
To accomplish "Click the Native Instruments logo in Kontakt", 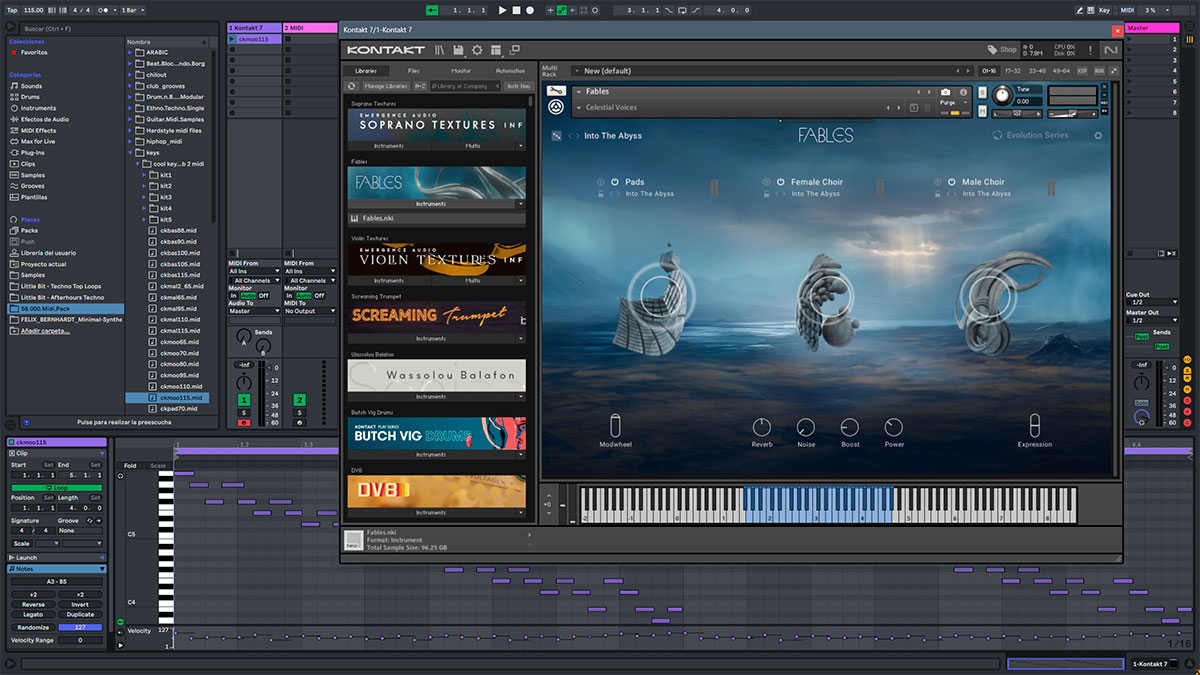I will pos(1111,50).
